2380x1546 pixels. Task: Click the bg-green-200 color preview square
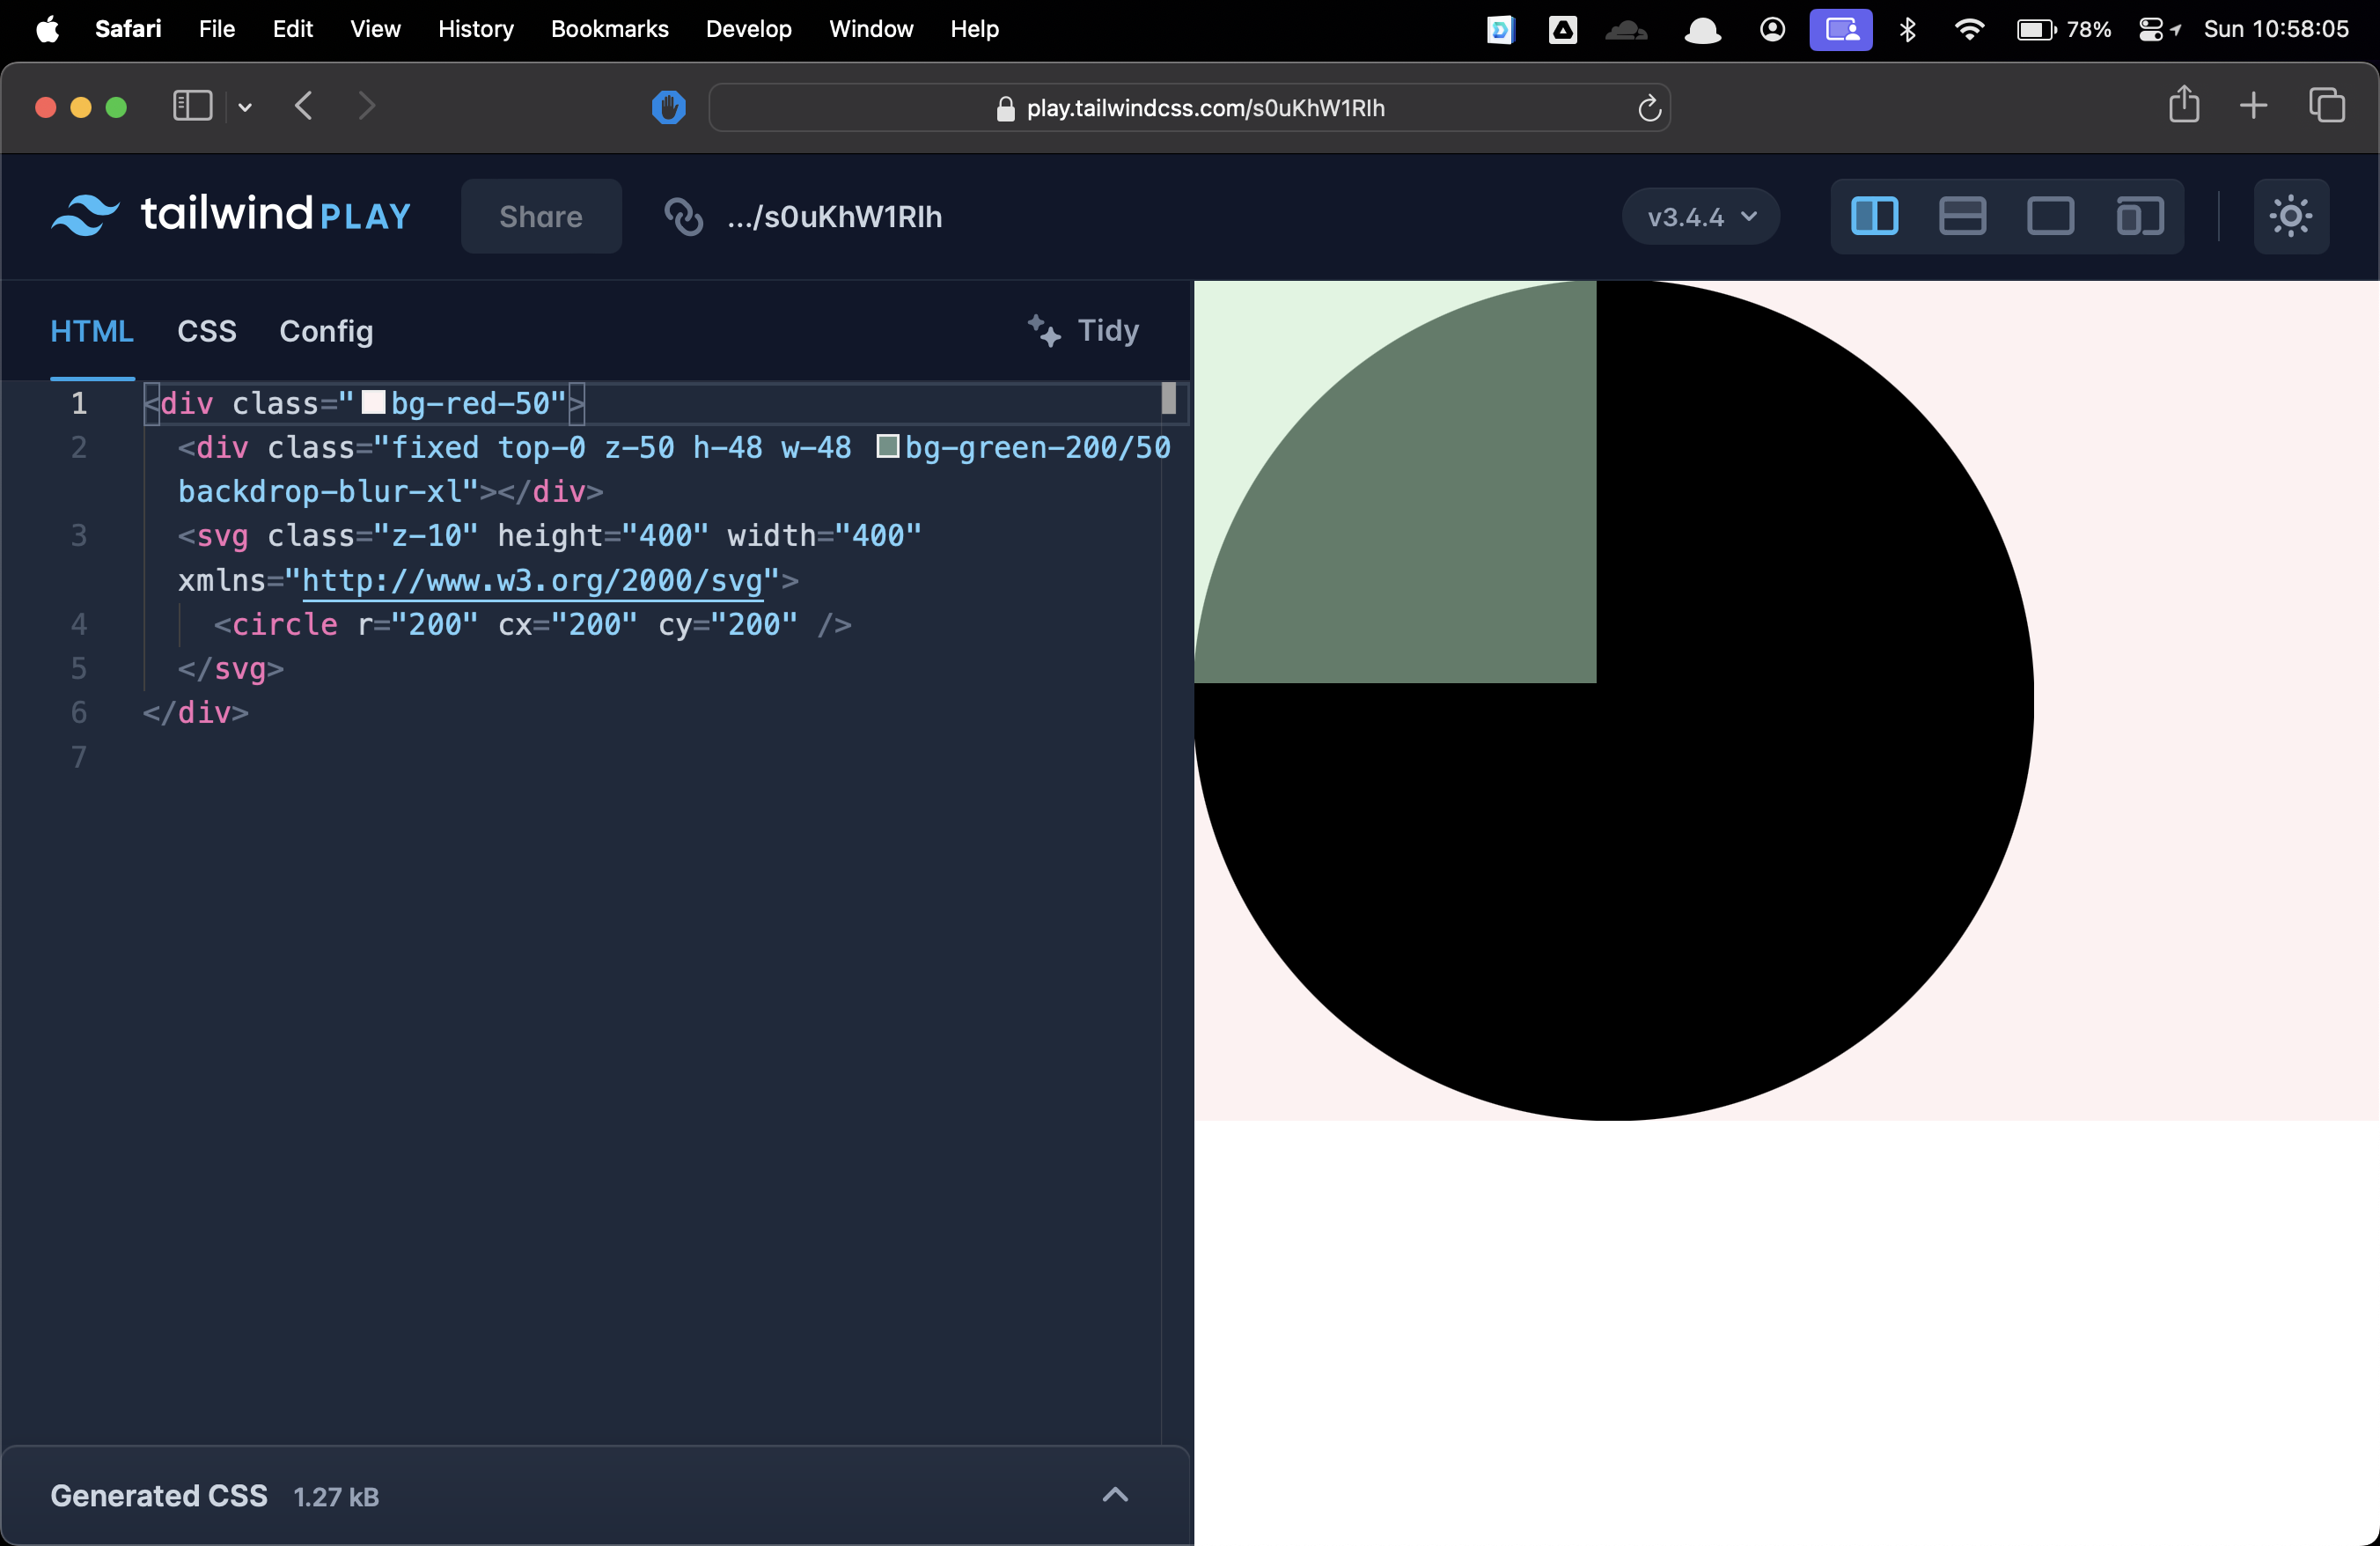coord(887,447)
